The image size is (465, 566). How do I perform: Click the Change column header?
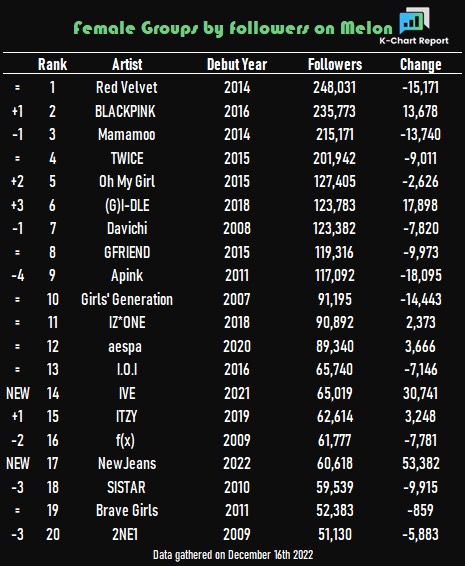[x=421, y=65]
